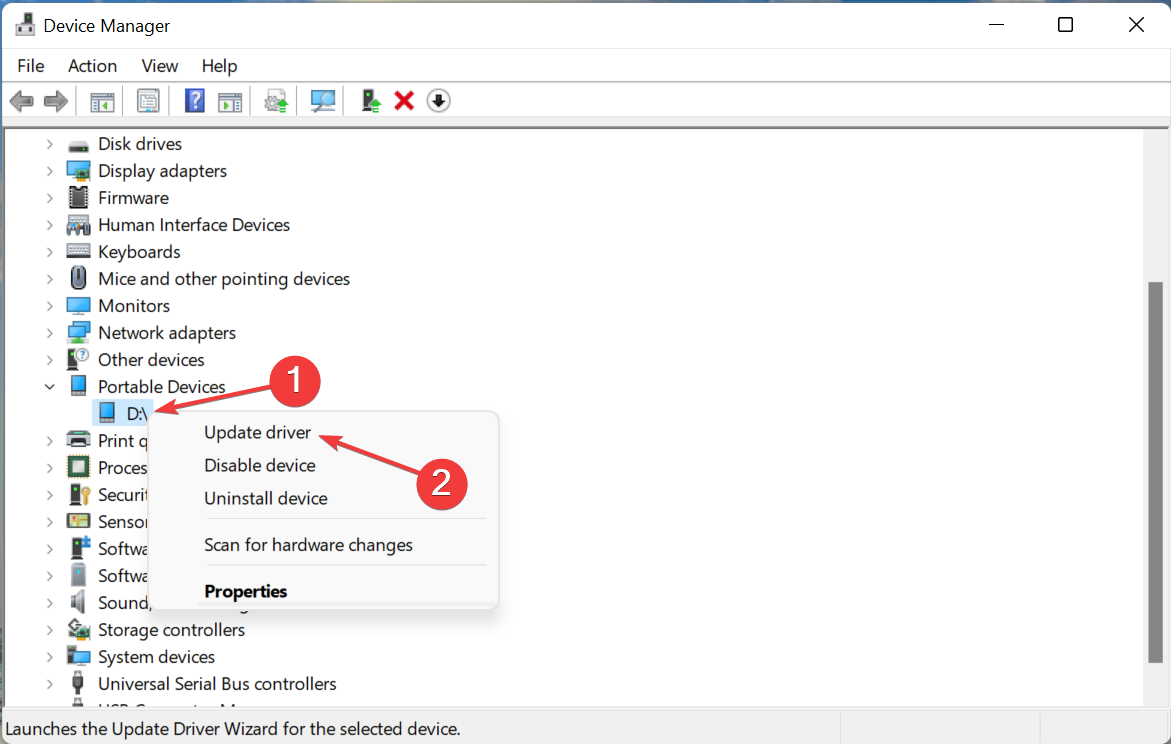Expand the Disk drives category
This screenshot has height=744, width=1171.
[x=50, y=144]
